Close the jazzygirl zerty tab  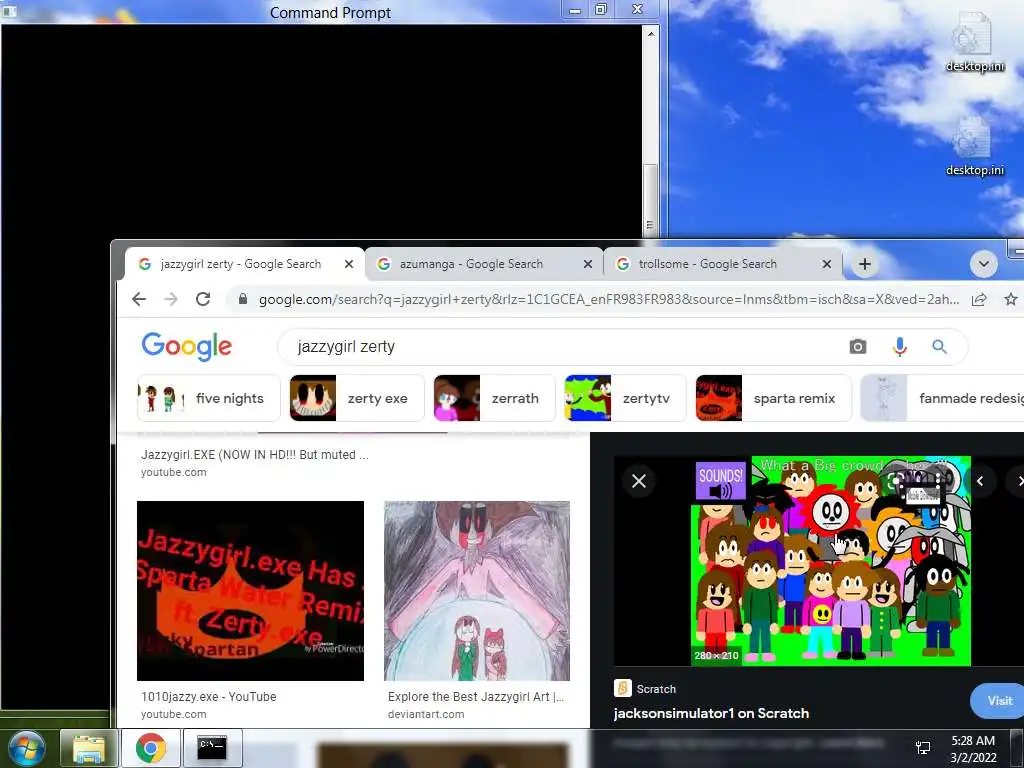pos(349,264)
